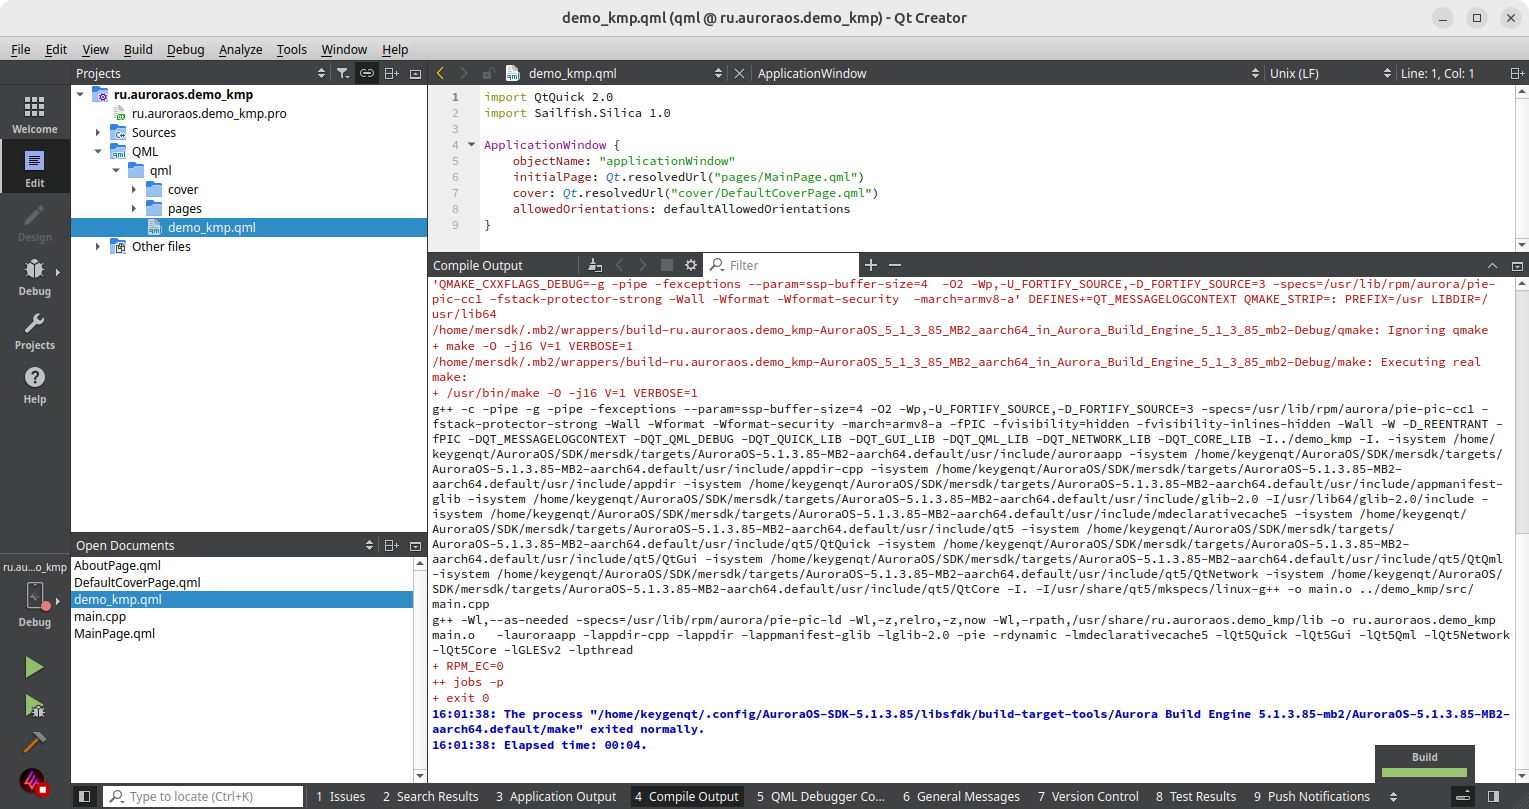The height and width of the screenshot is (809, 1529).
Task: Build the project using the hammer icon
Action: pos(34,743)
